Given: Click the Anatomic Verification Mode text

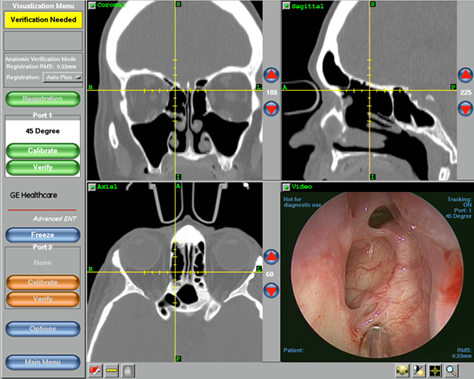Looking at the screenshot, I should click(40, 59).
